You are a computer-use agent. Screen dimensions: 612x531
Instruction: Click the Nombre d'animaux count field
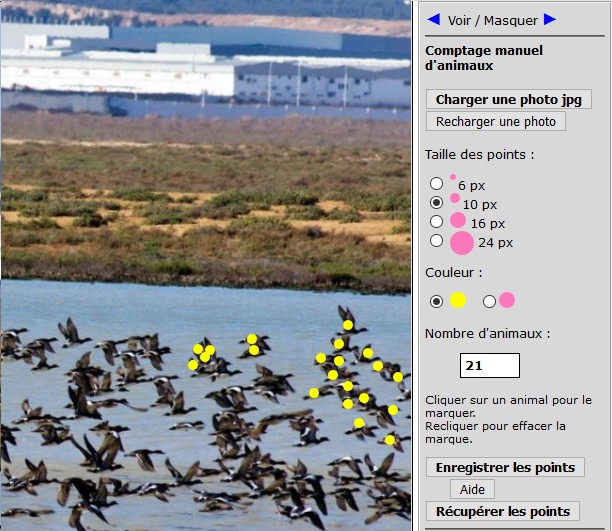tap(490, 365)
